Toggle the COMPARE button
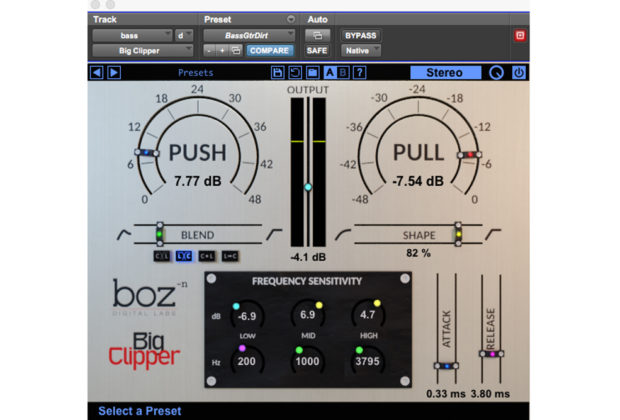 click(x=269, y=51)
